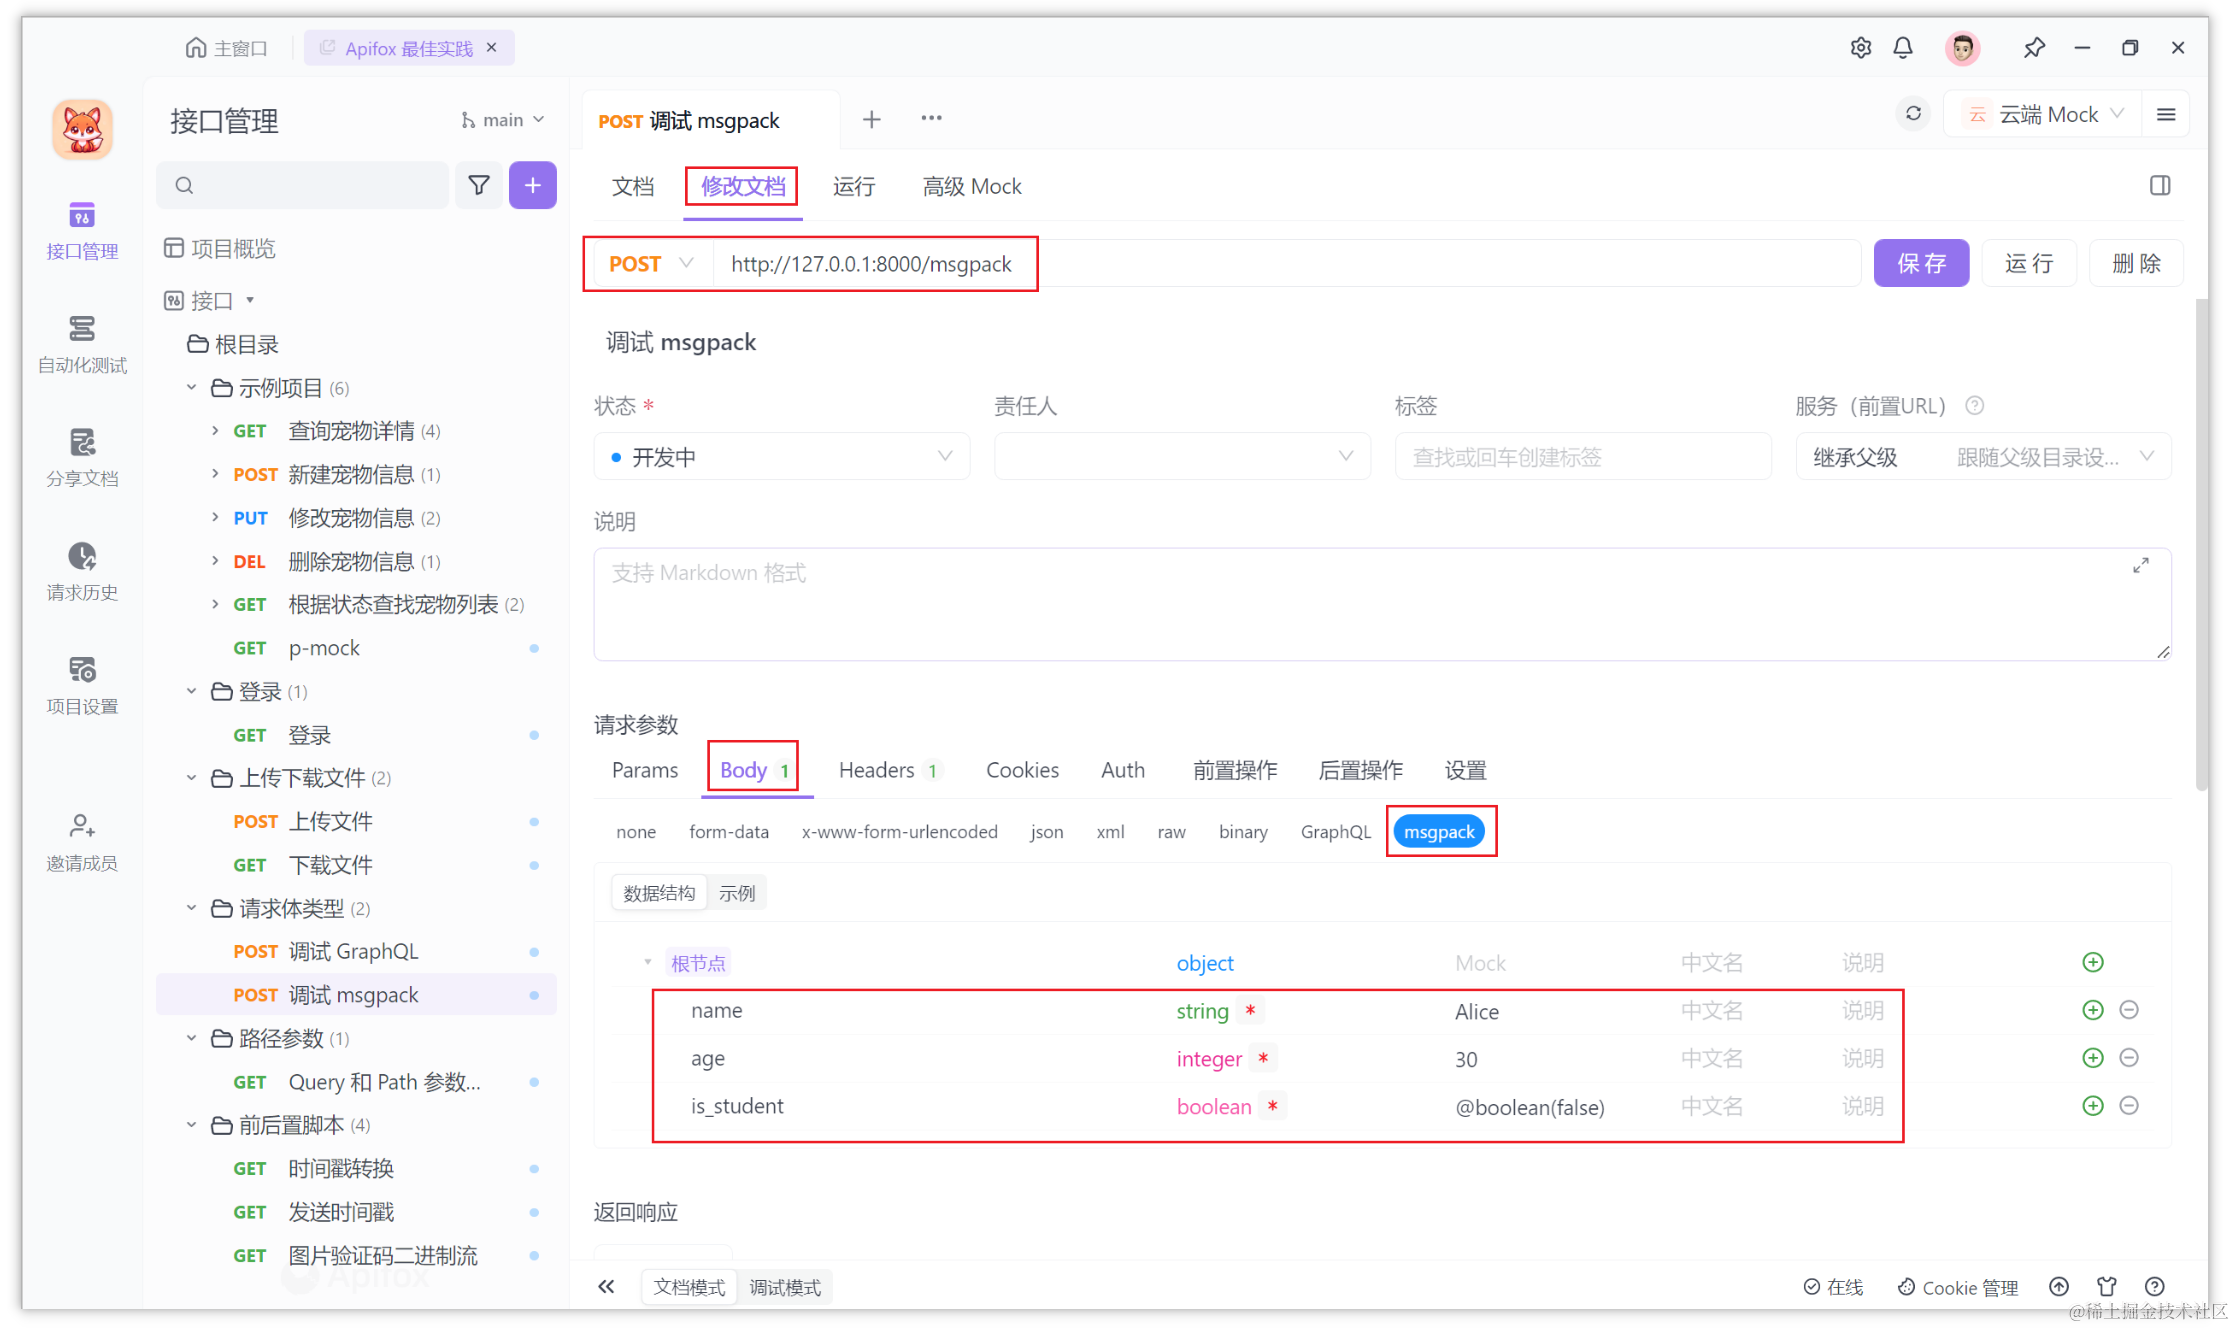Click the refresh icon beside 云端 Mock
Viewport: 2235px width, 1328px height.
click(1913, 113)
